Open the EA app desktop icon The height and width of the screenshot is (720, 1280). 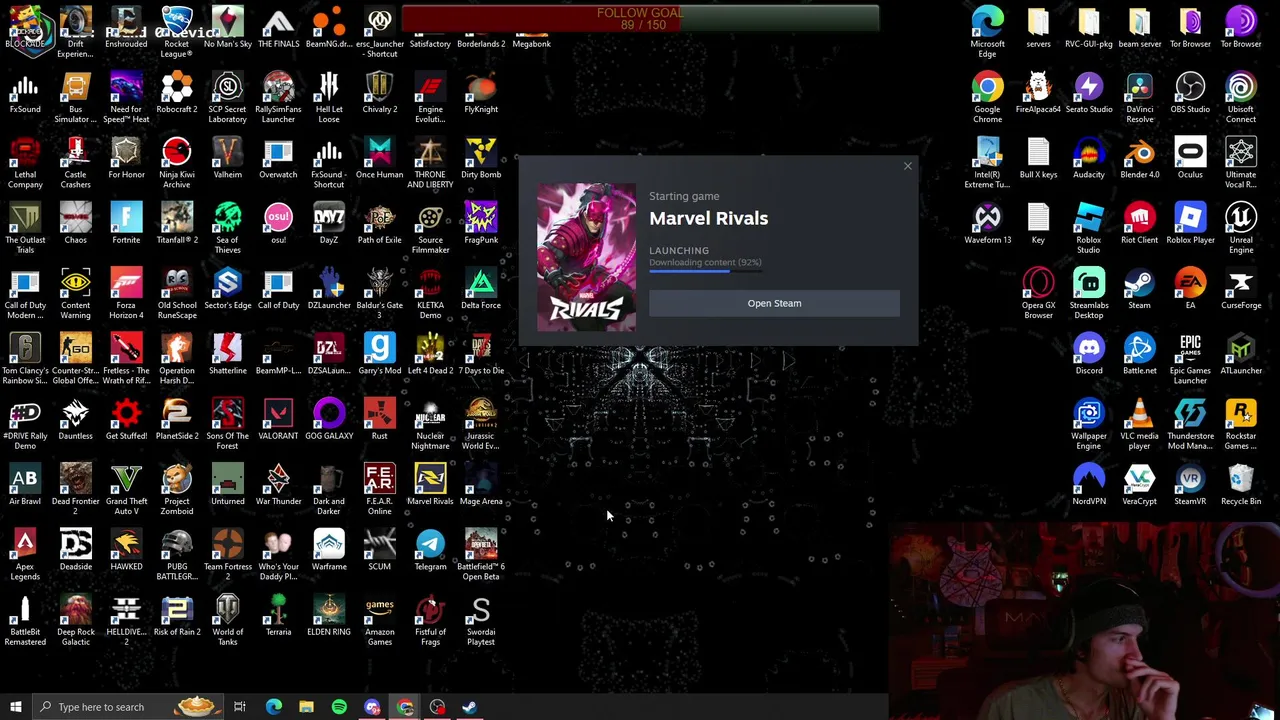pyautogui.click(x=1190, y=289)
